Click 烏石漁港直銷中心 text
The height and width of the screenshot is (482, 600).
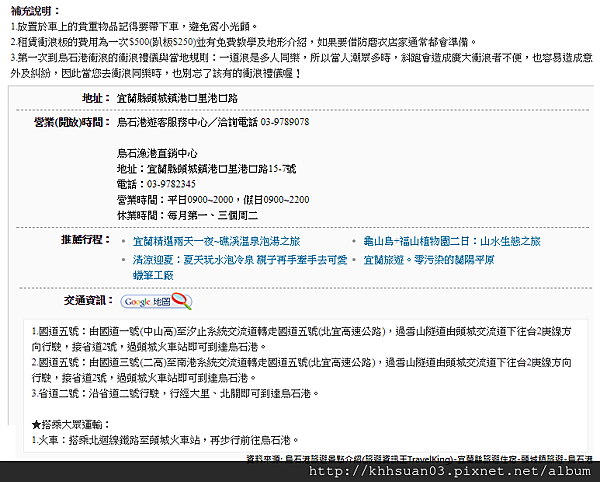pos(157,153)
